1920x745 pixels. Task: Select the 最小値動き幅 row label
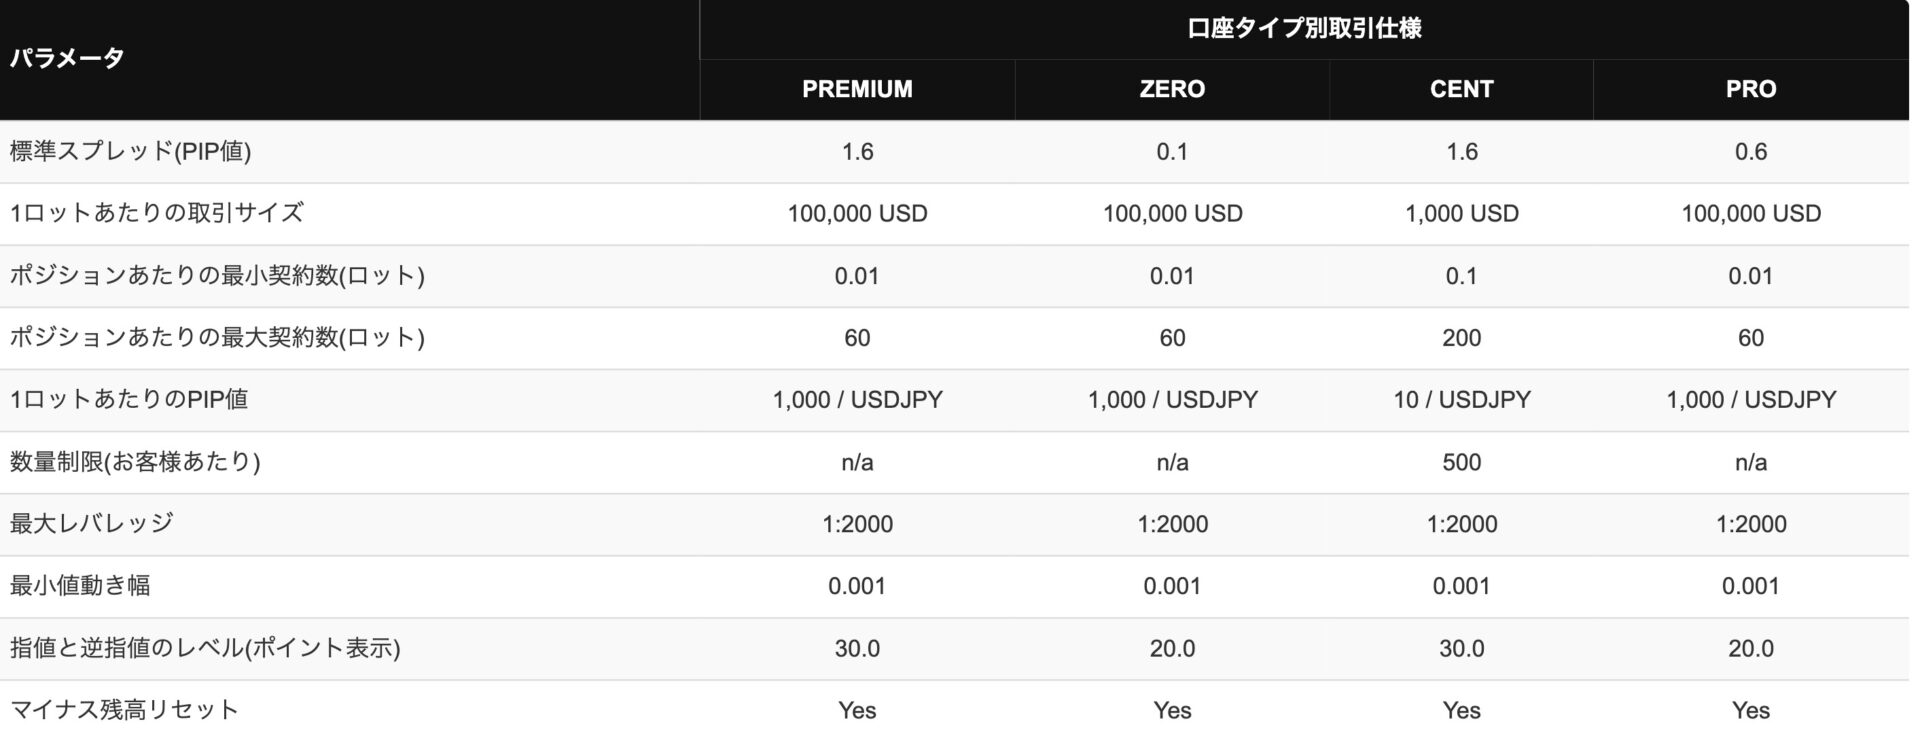point(80,585)
